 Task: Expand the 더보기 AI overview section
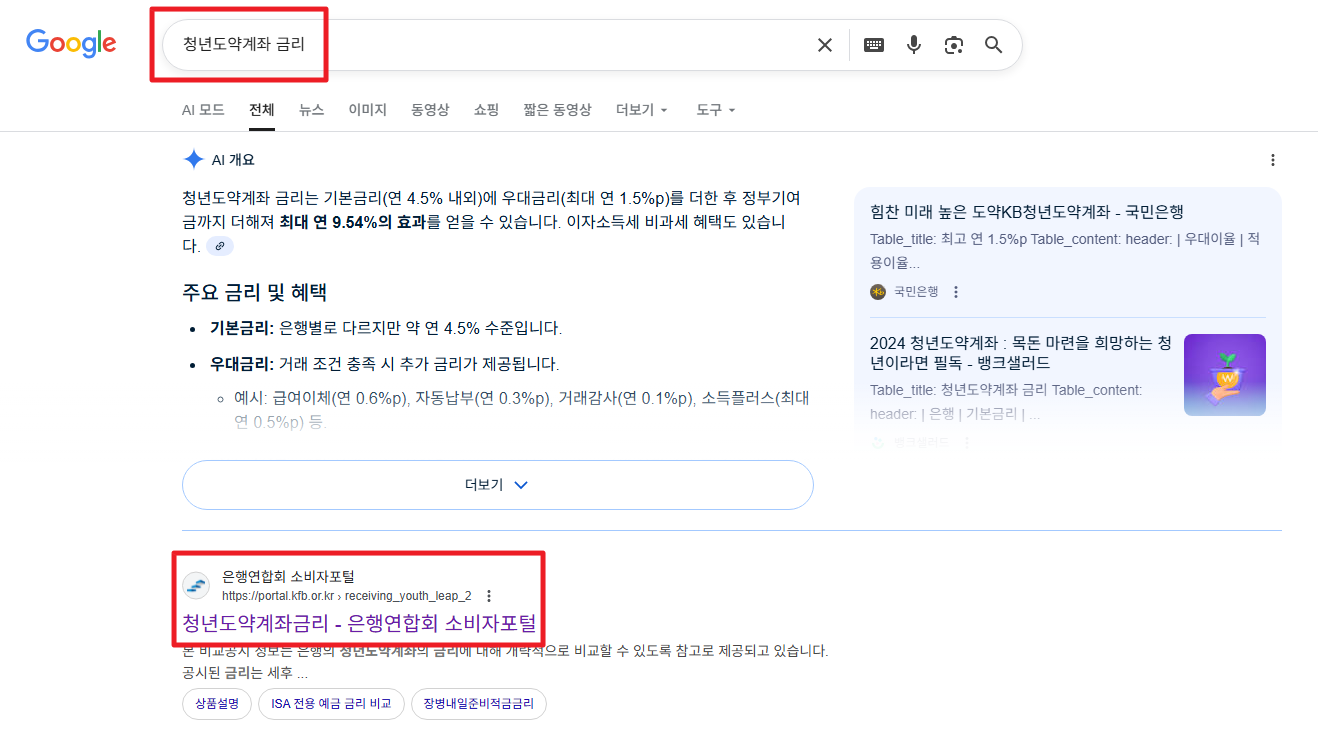point(497,484)
